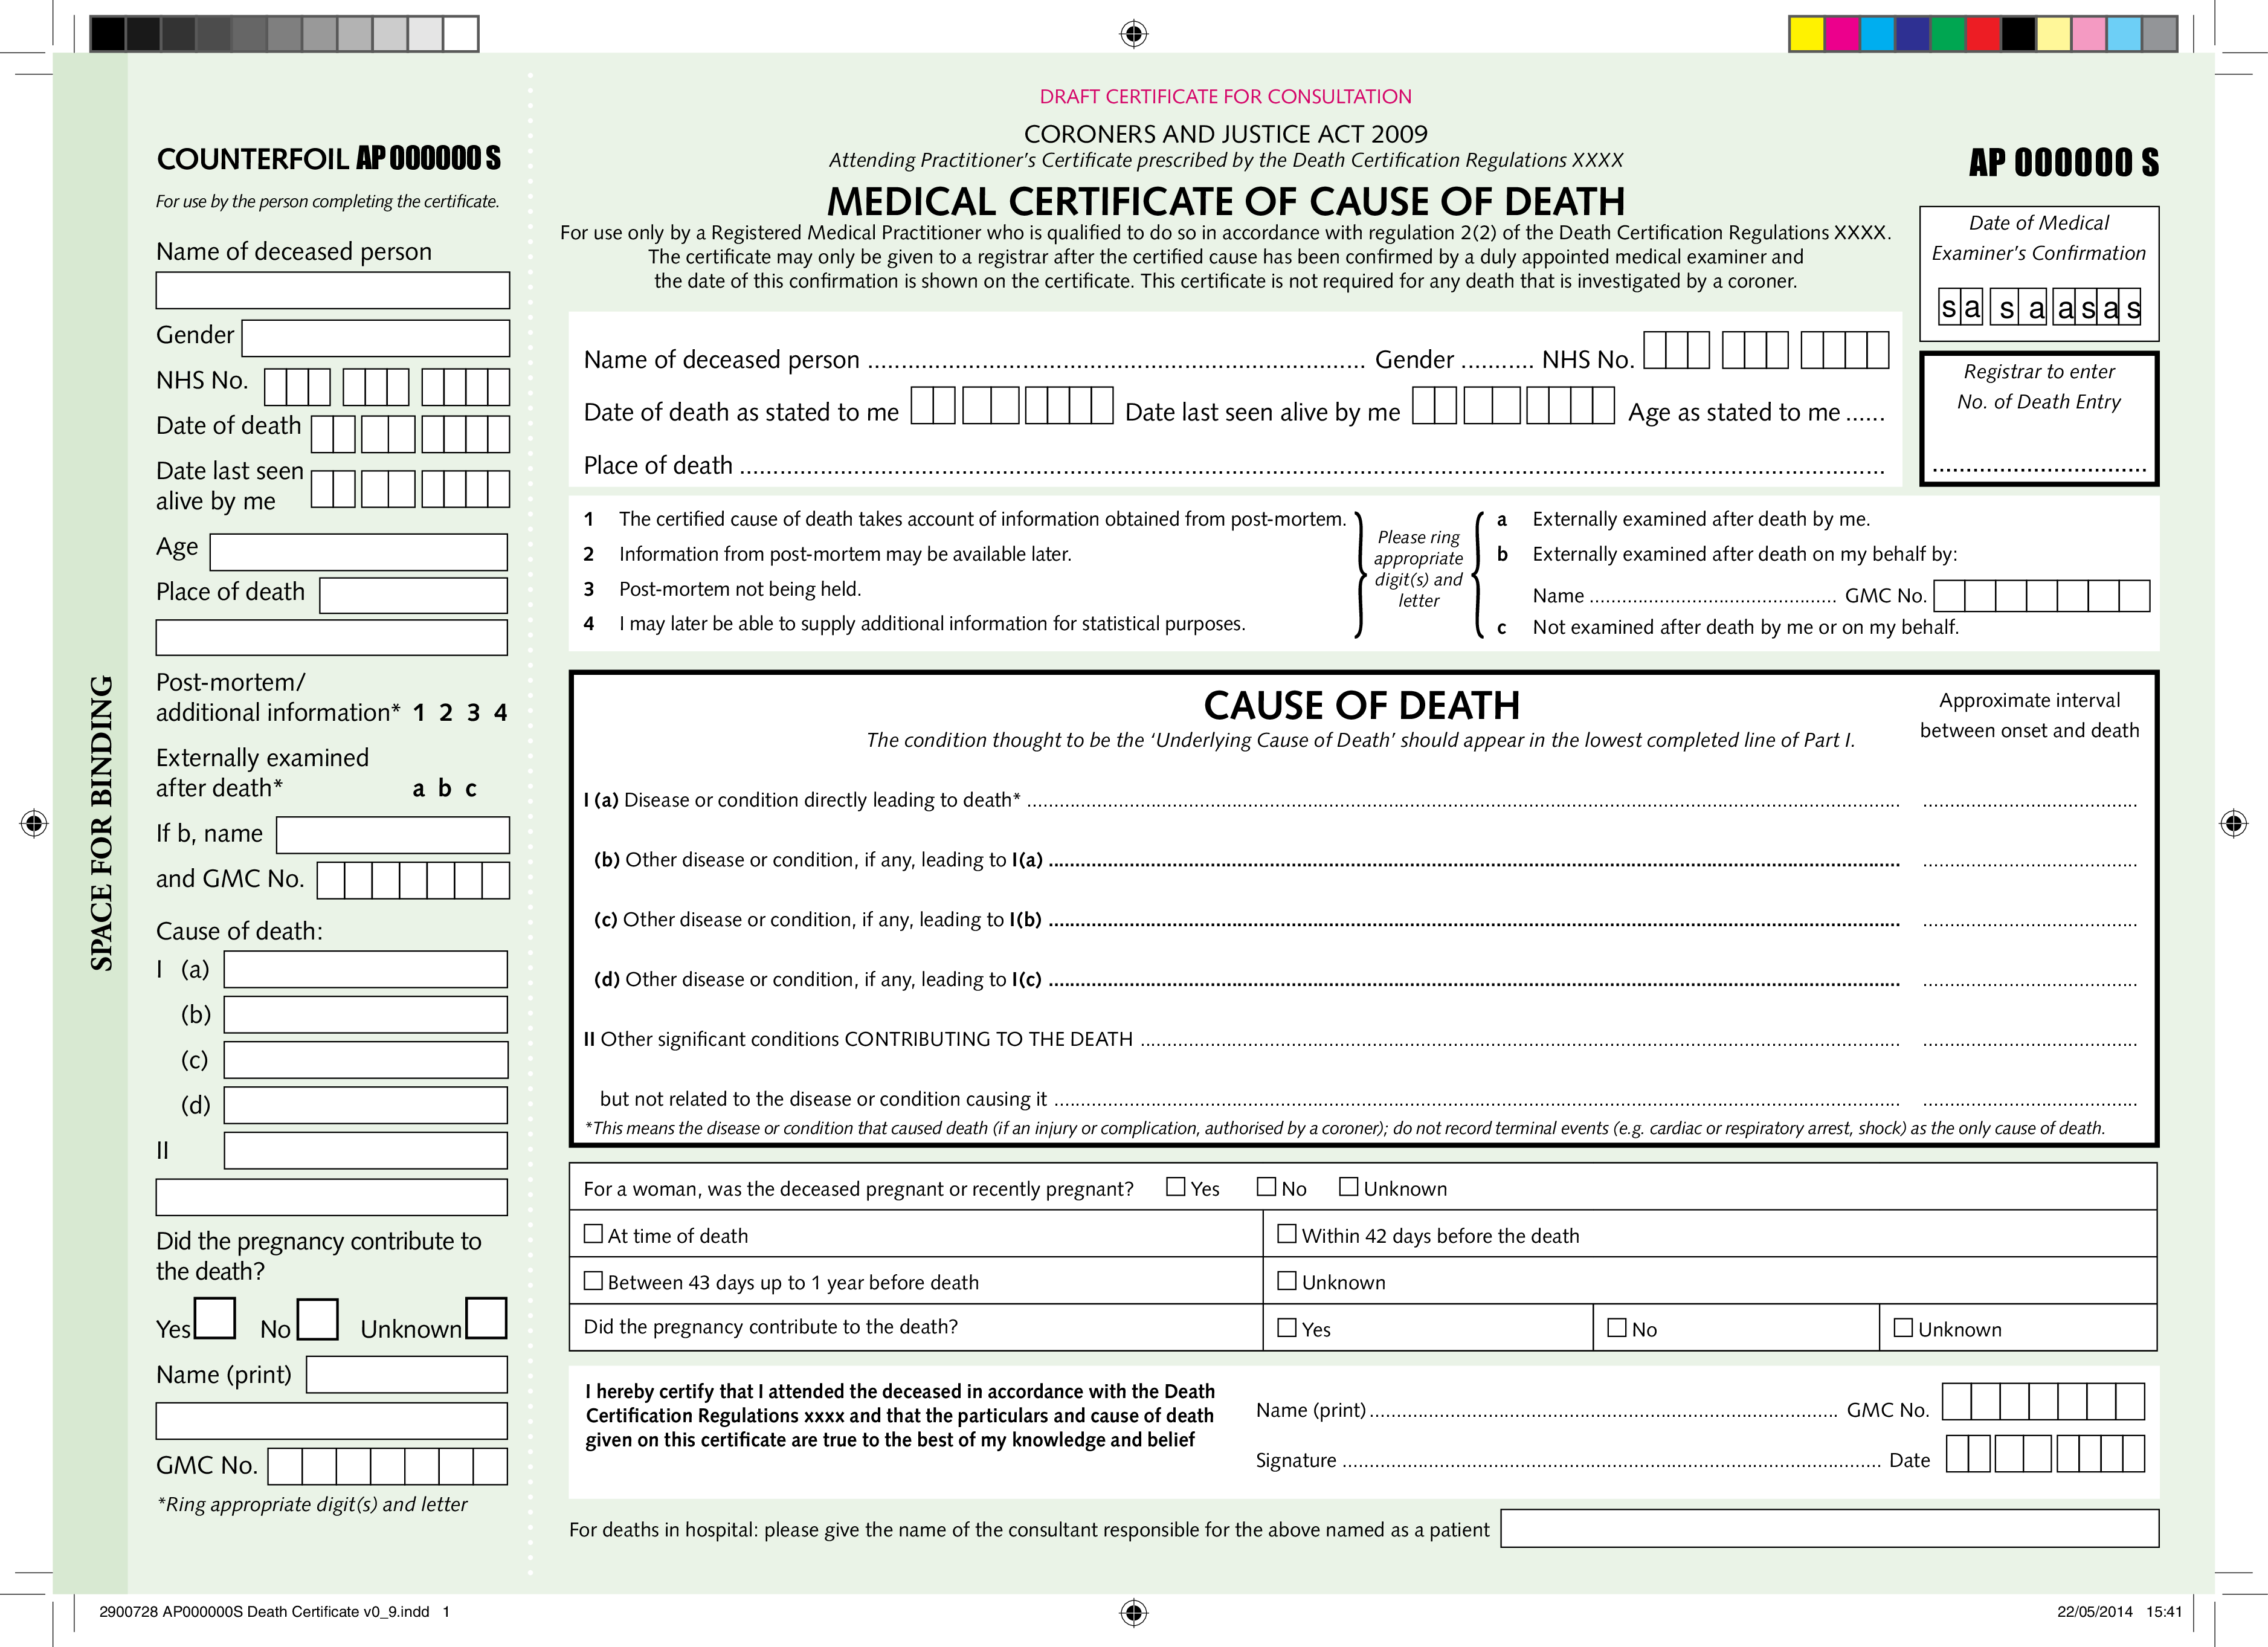Tick Unknown for pregnant or recently pregnant

1348,1187
